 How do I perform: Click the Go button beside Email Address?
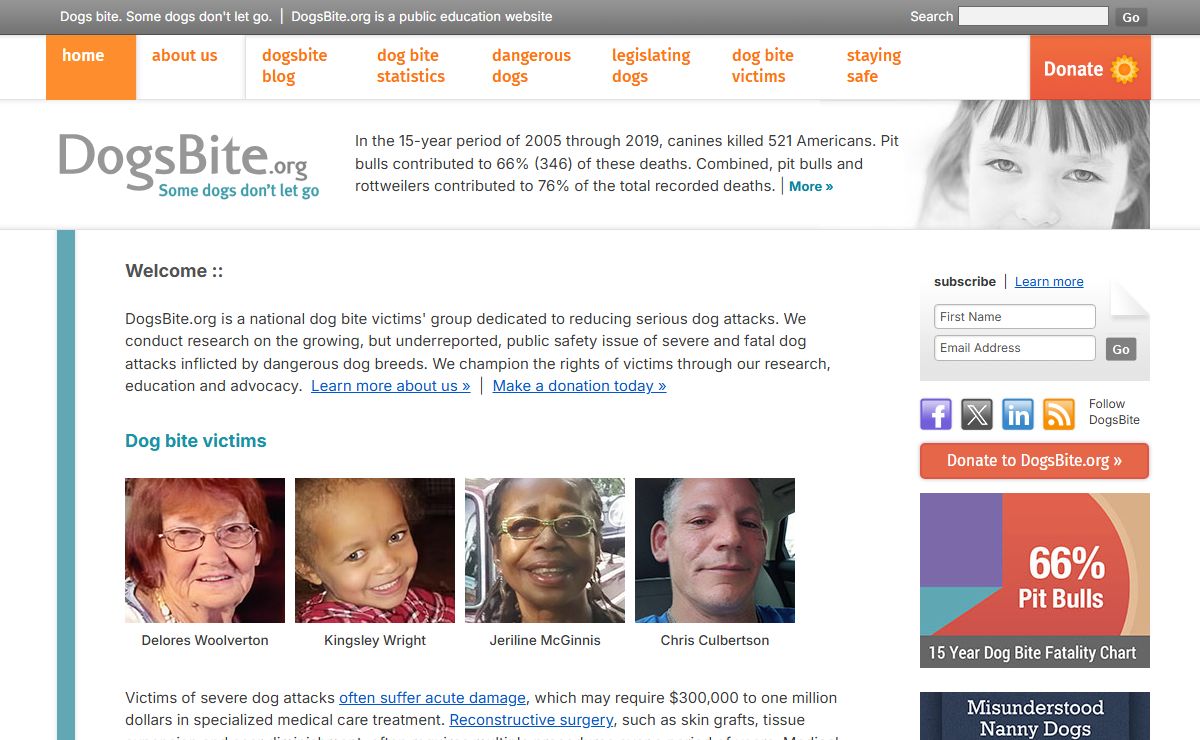pyautogui.click(x=1121, y=349)
